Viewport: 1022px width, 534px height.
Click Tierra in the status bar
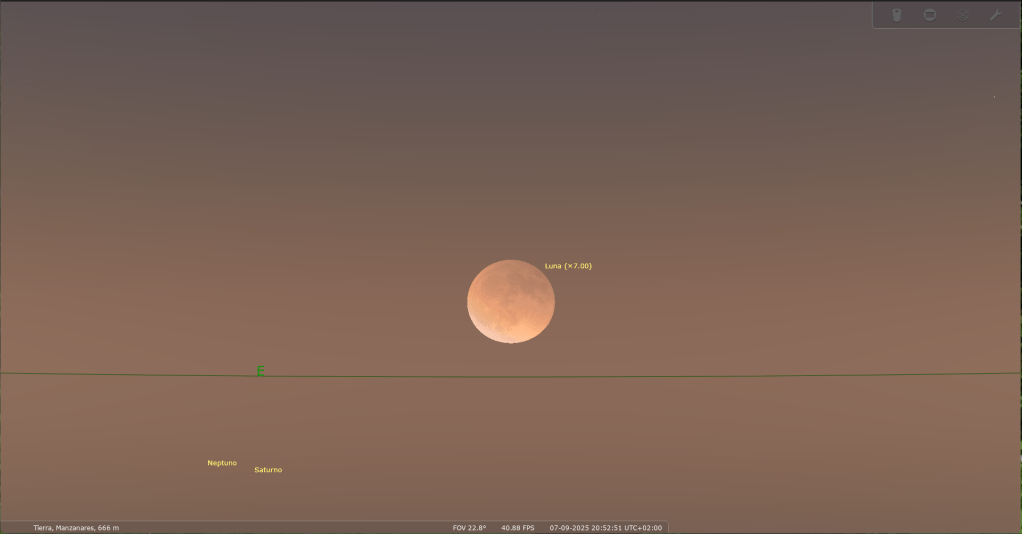44,528
